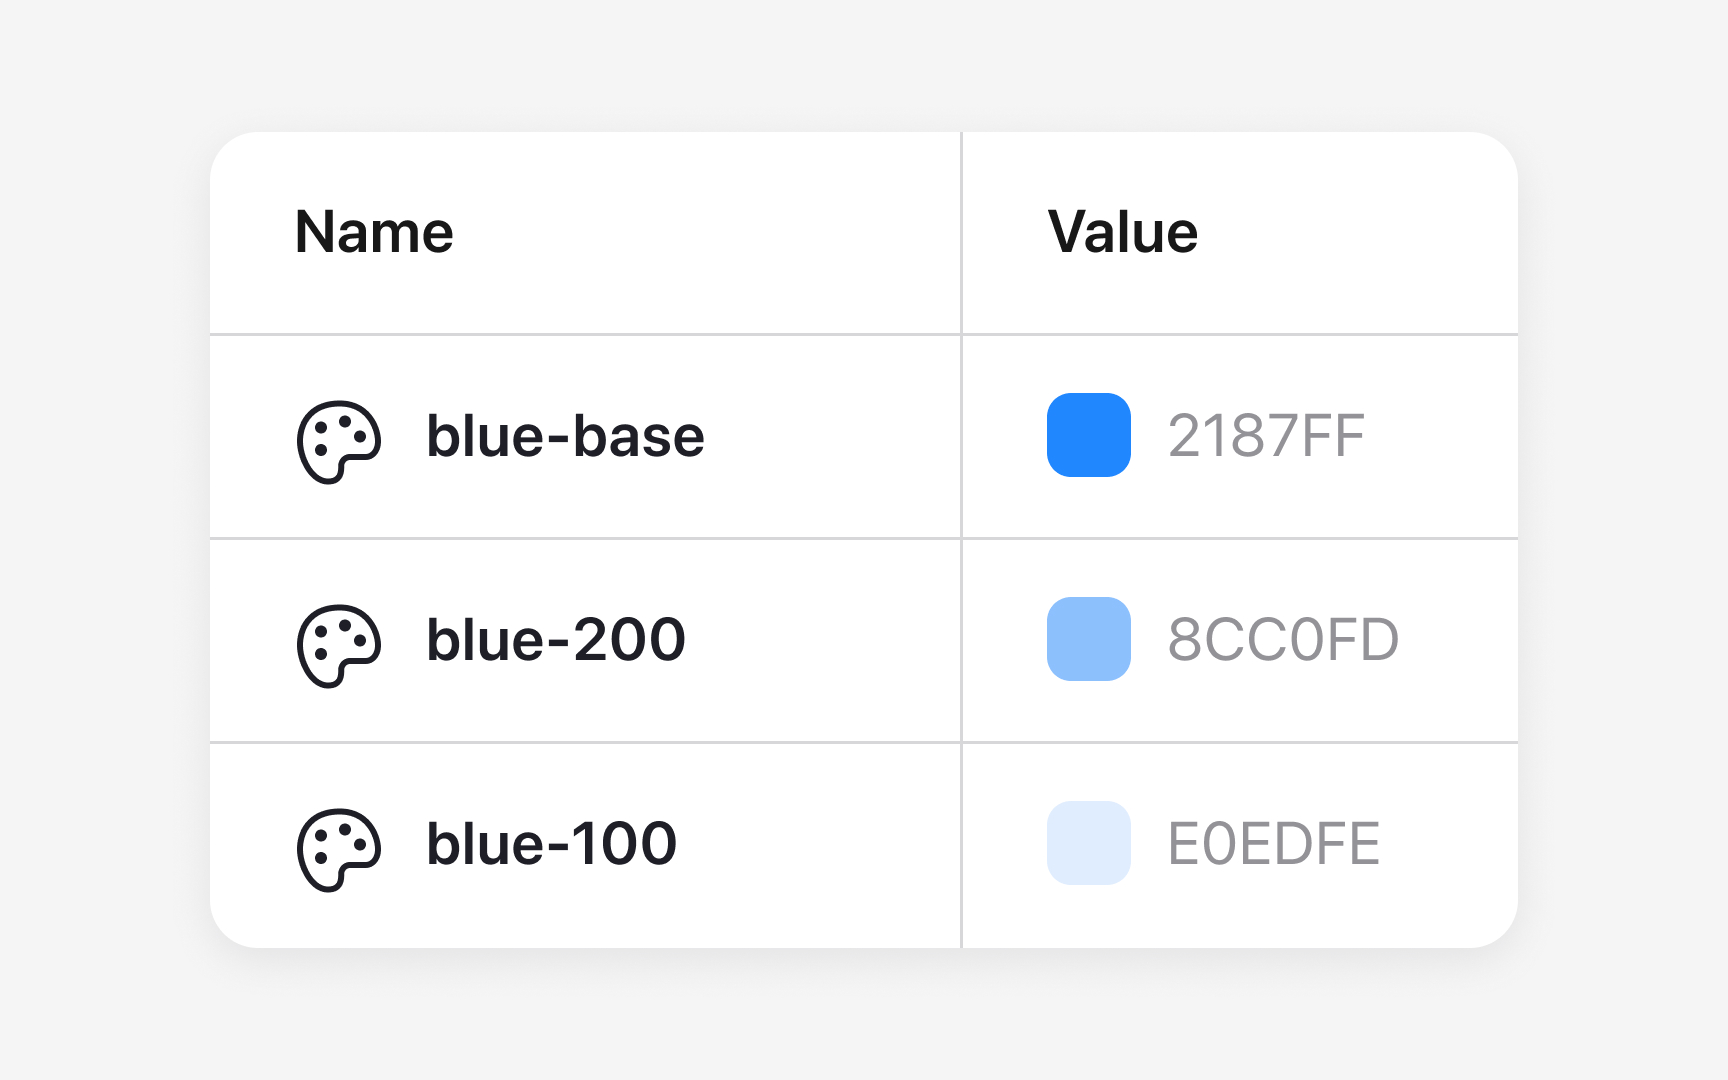Image resolution: width=1728 pixels, height=1080 pixels.
Task: Edit the 8CC0FD hex value text
Action: coord(1283,641)
